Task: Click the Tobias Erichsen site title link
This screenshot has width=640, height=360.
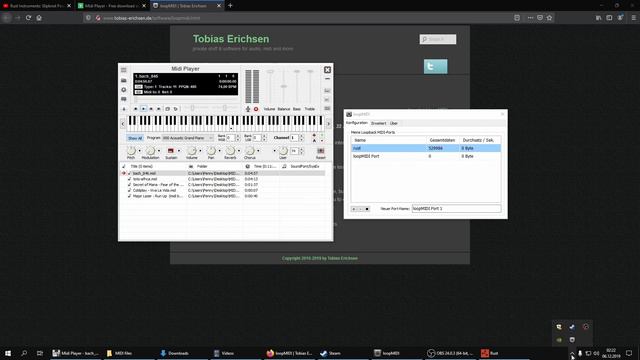Action: [x=231, y=39]
